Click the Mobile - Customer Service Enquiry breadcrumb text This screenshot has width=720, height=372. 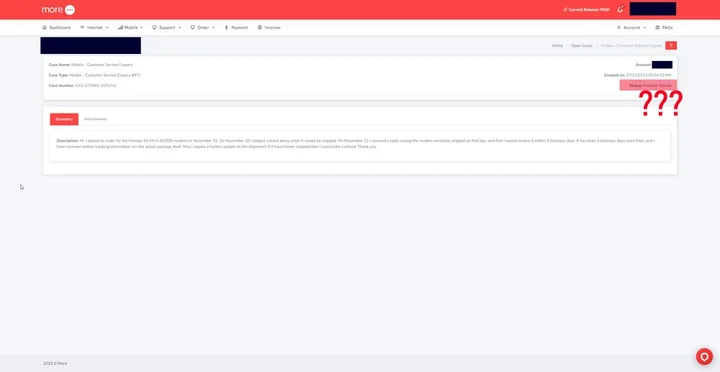point(631,46)
